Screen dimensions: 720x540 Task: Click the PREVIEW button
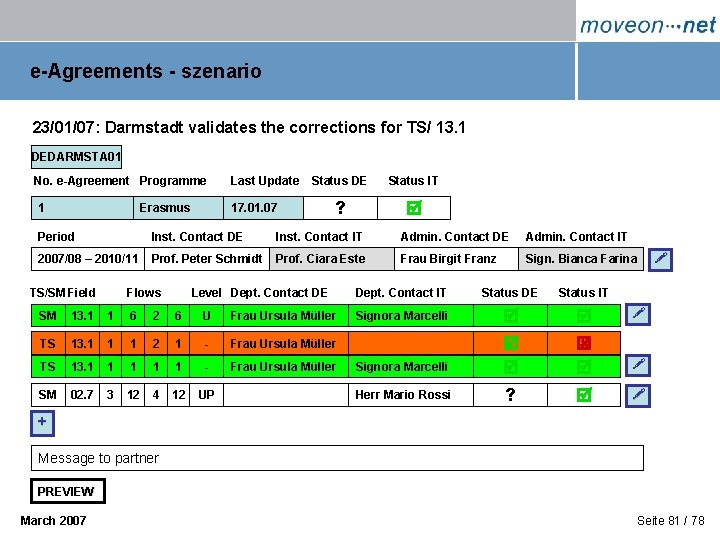(x=68, y=491)
